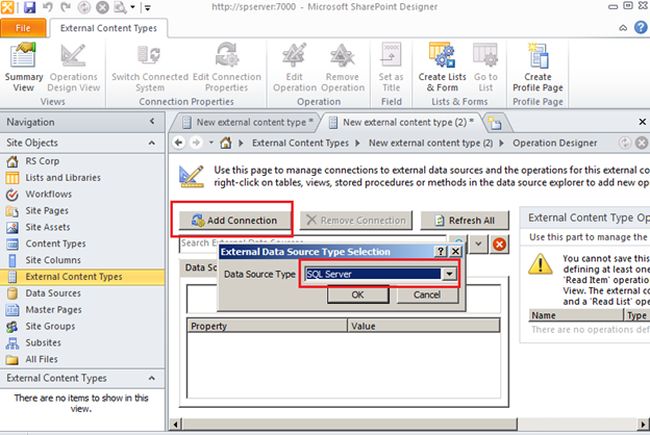
Task: Open the search options dropdown arrow
Action: point(478,244)
